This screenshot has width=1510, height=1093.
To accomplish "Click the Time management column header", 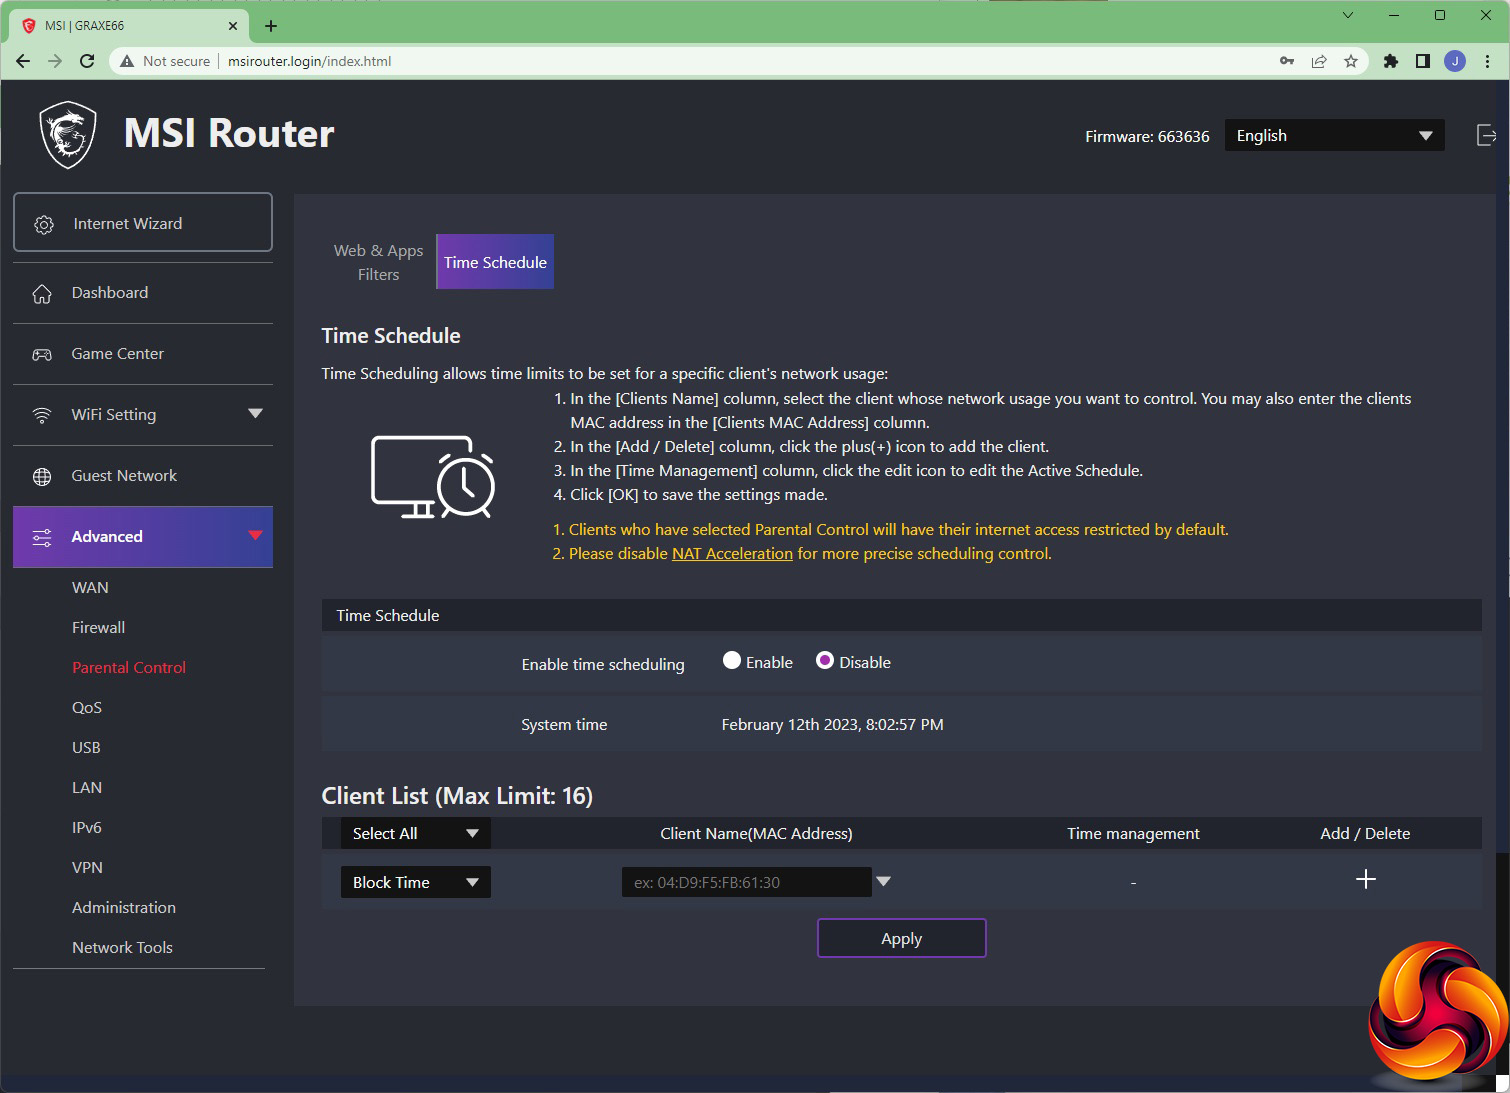I will point(1133,834).
